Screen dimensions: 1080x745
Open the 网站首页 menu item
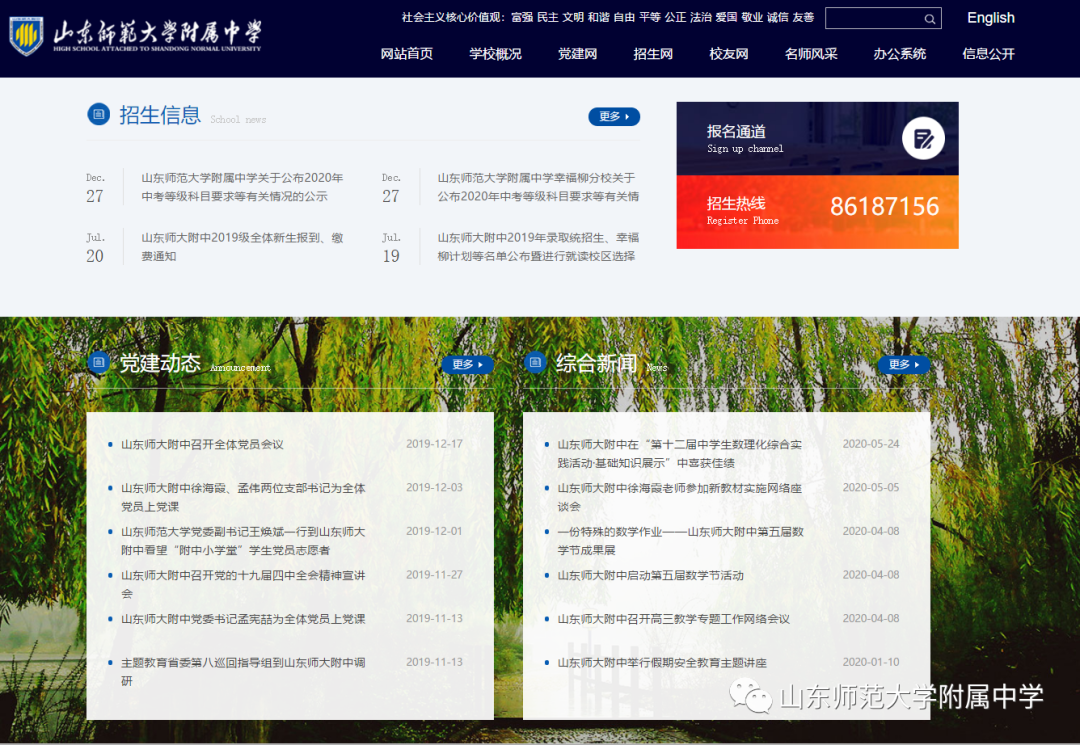pos(407,54)
